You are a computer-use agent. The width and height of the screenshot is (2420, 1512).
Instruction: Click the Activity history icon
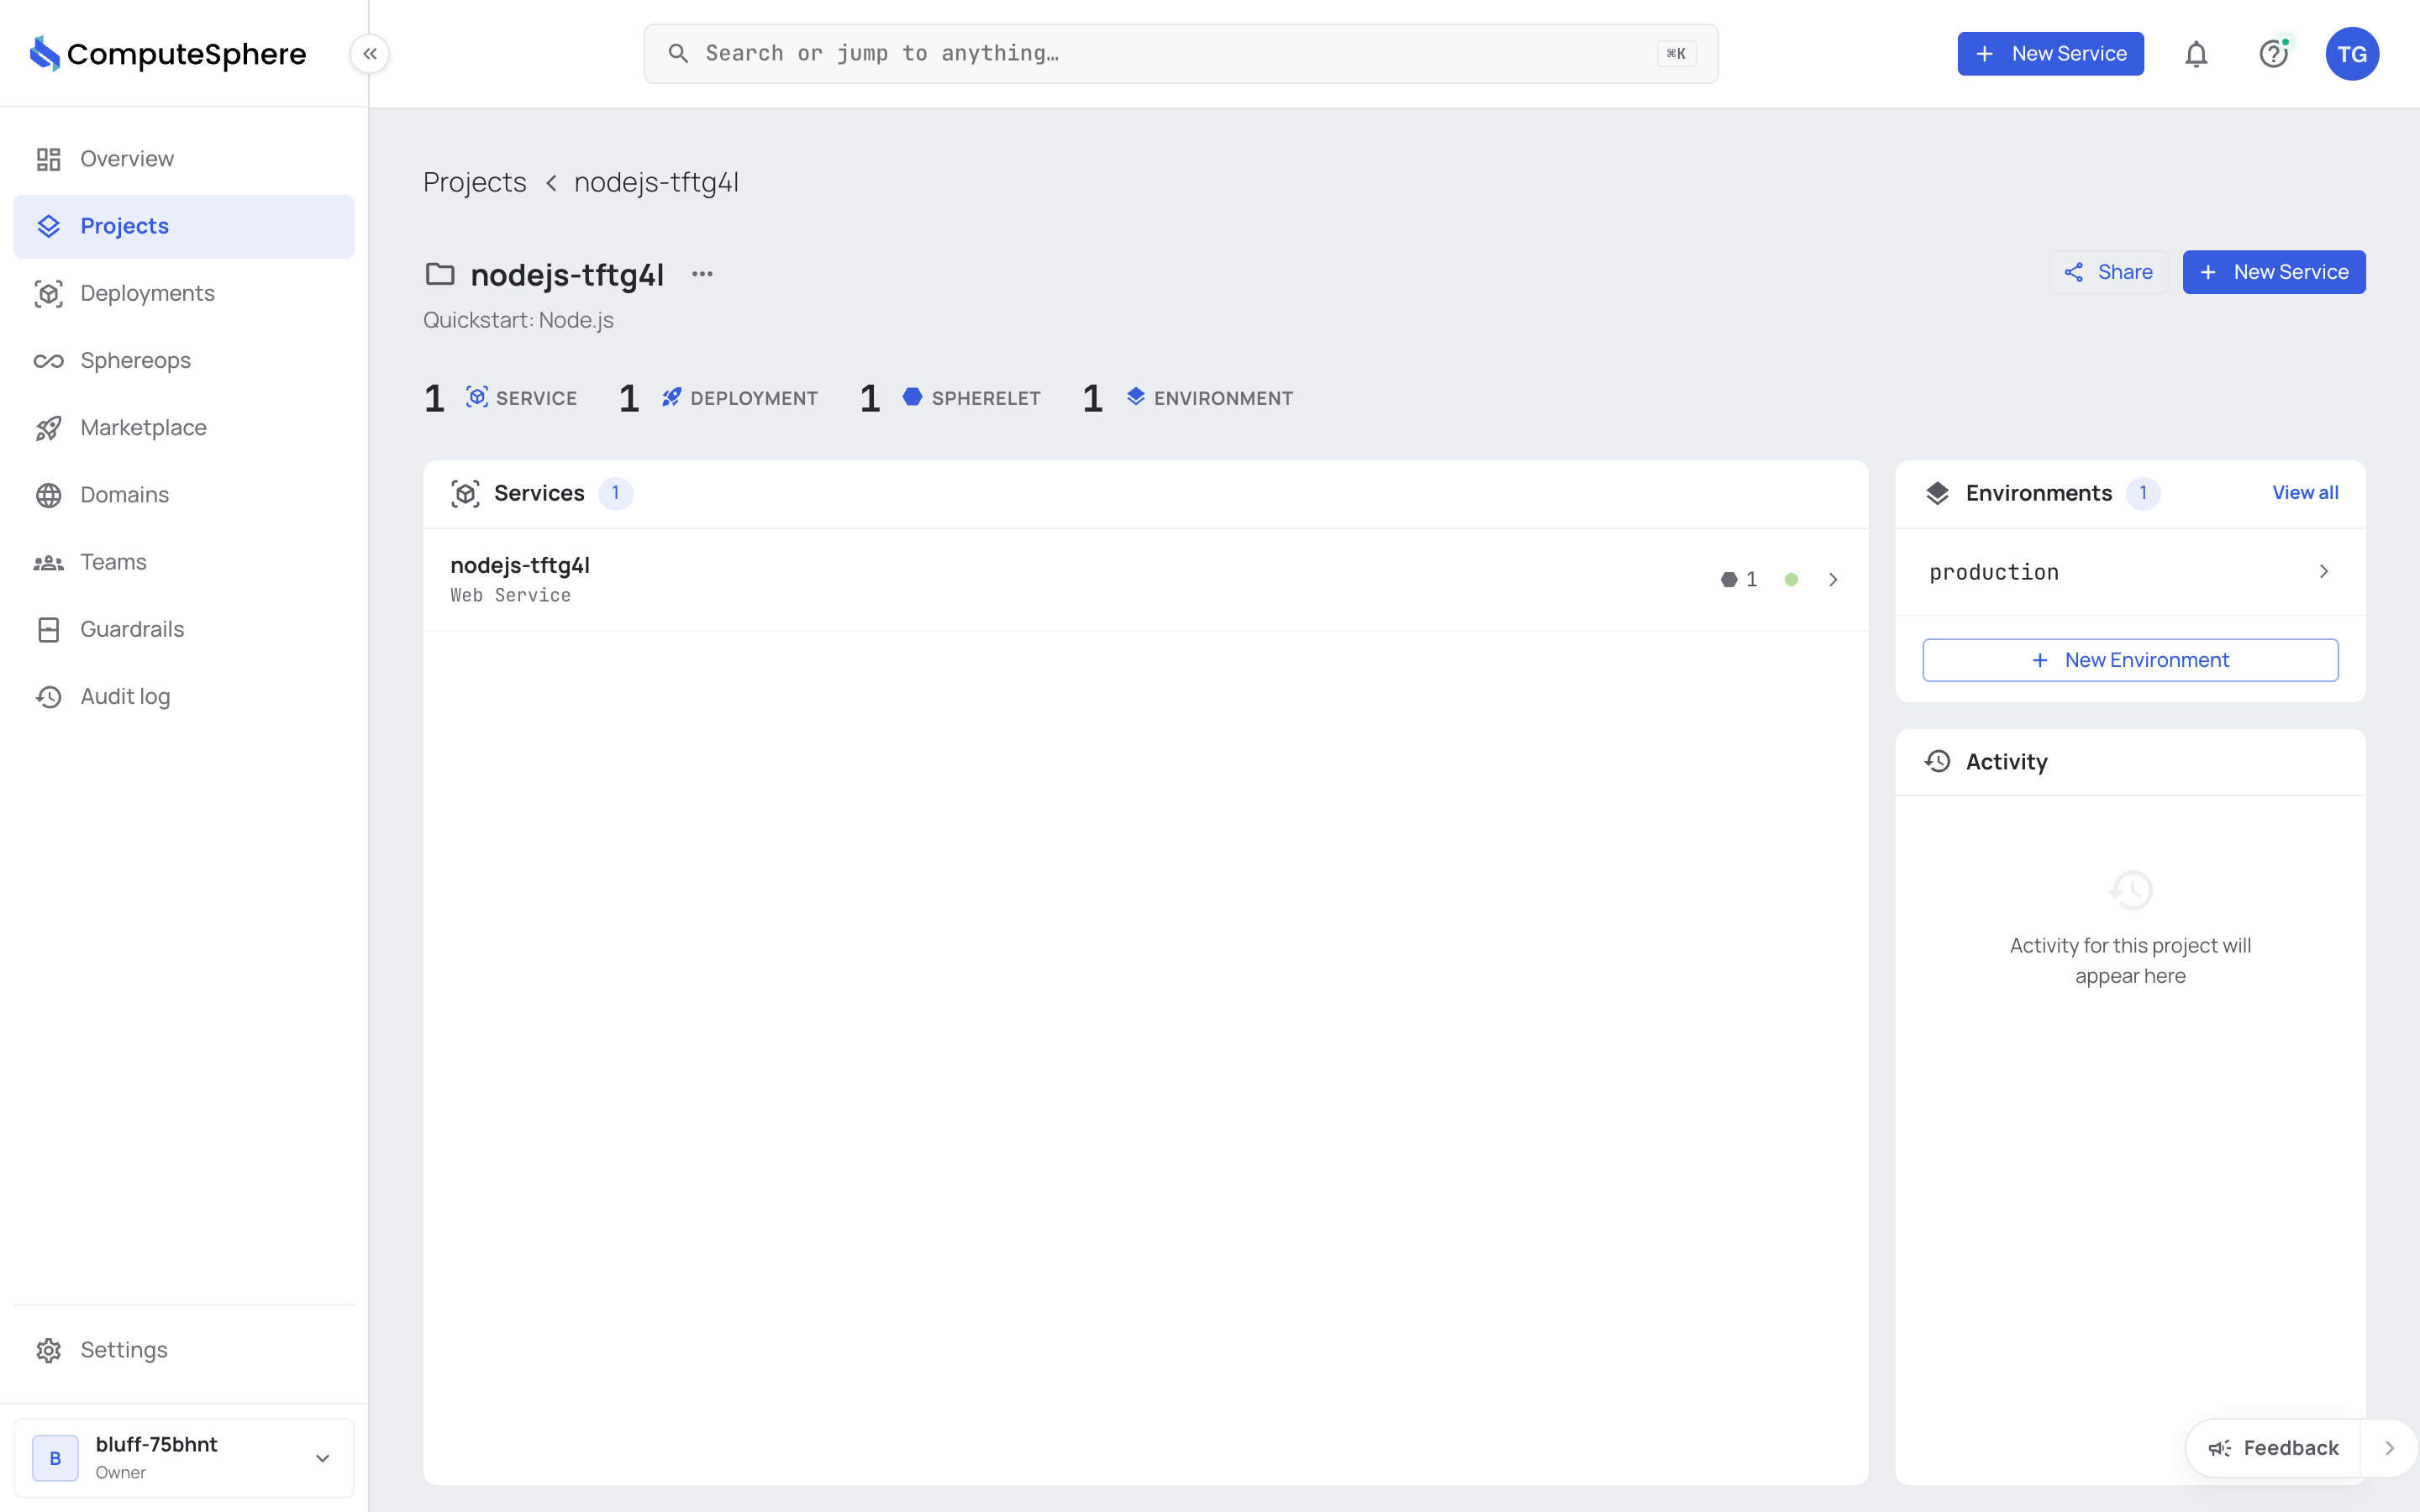point(1938,762)
